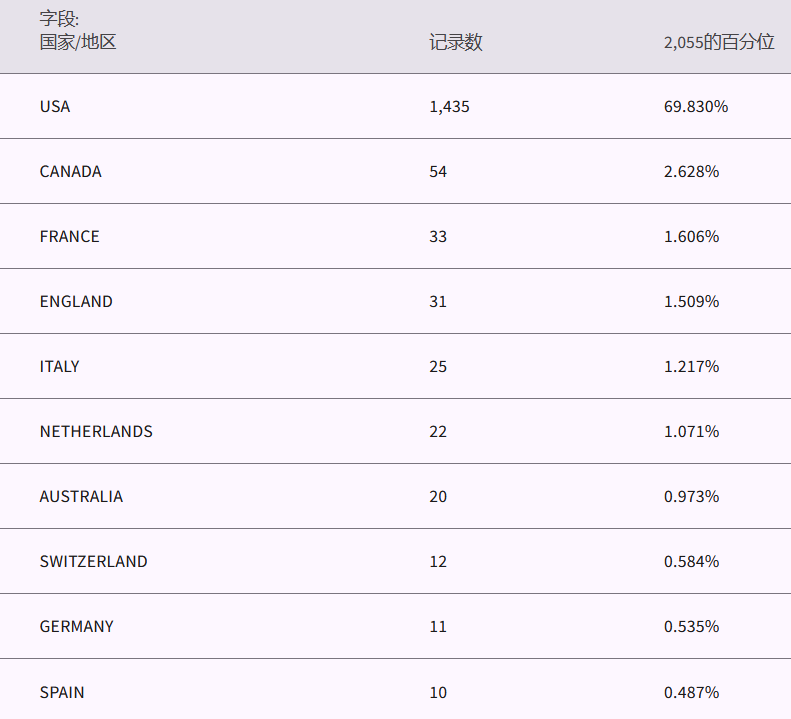The width and height of the screenshot is (791, 719).
Task: Select the CANADA country entry
Action: pos(70,171)
